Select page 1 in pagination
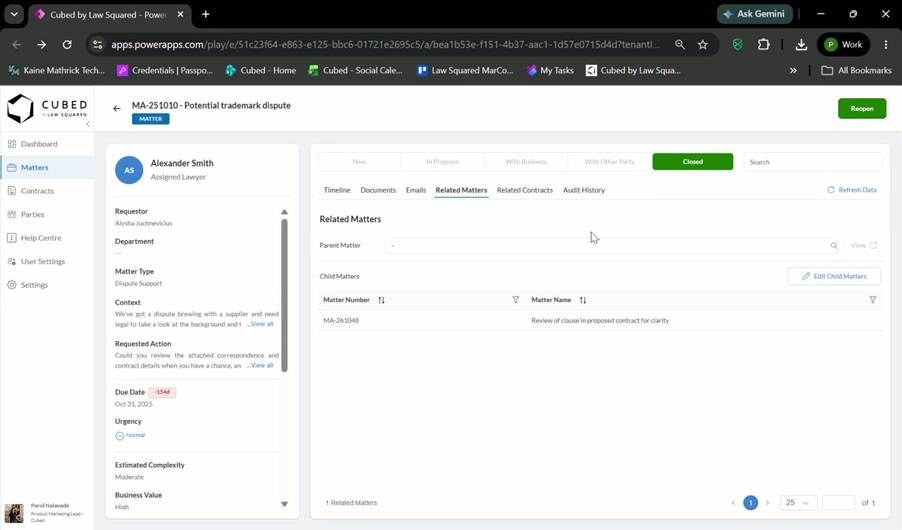 (x=750, y=503)
